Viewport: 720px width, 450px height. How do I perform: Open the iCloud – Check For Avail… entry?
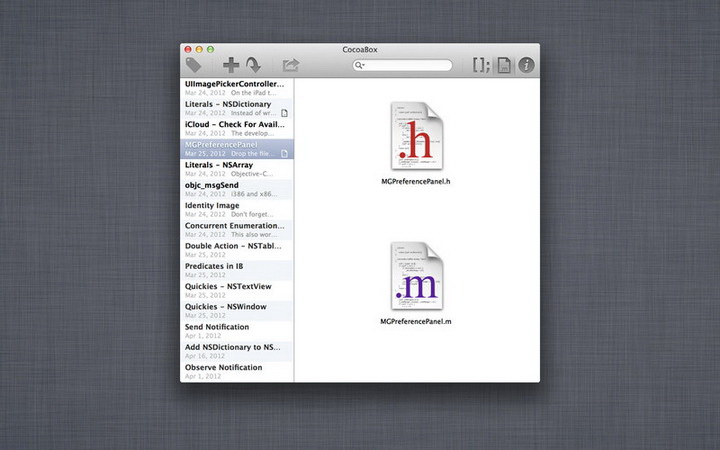coord(237,129)
